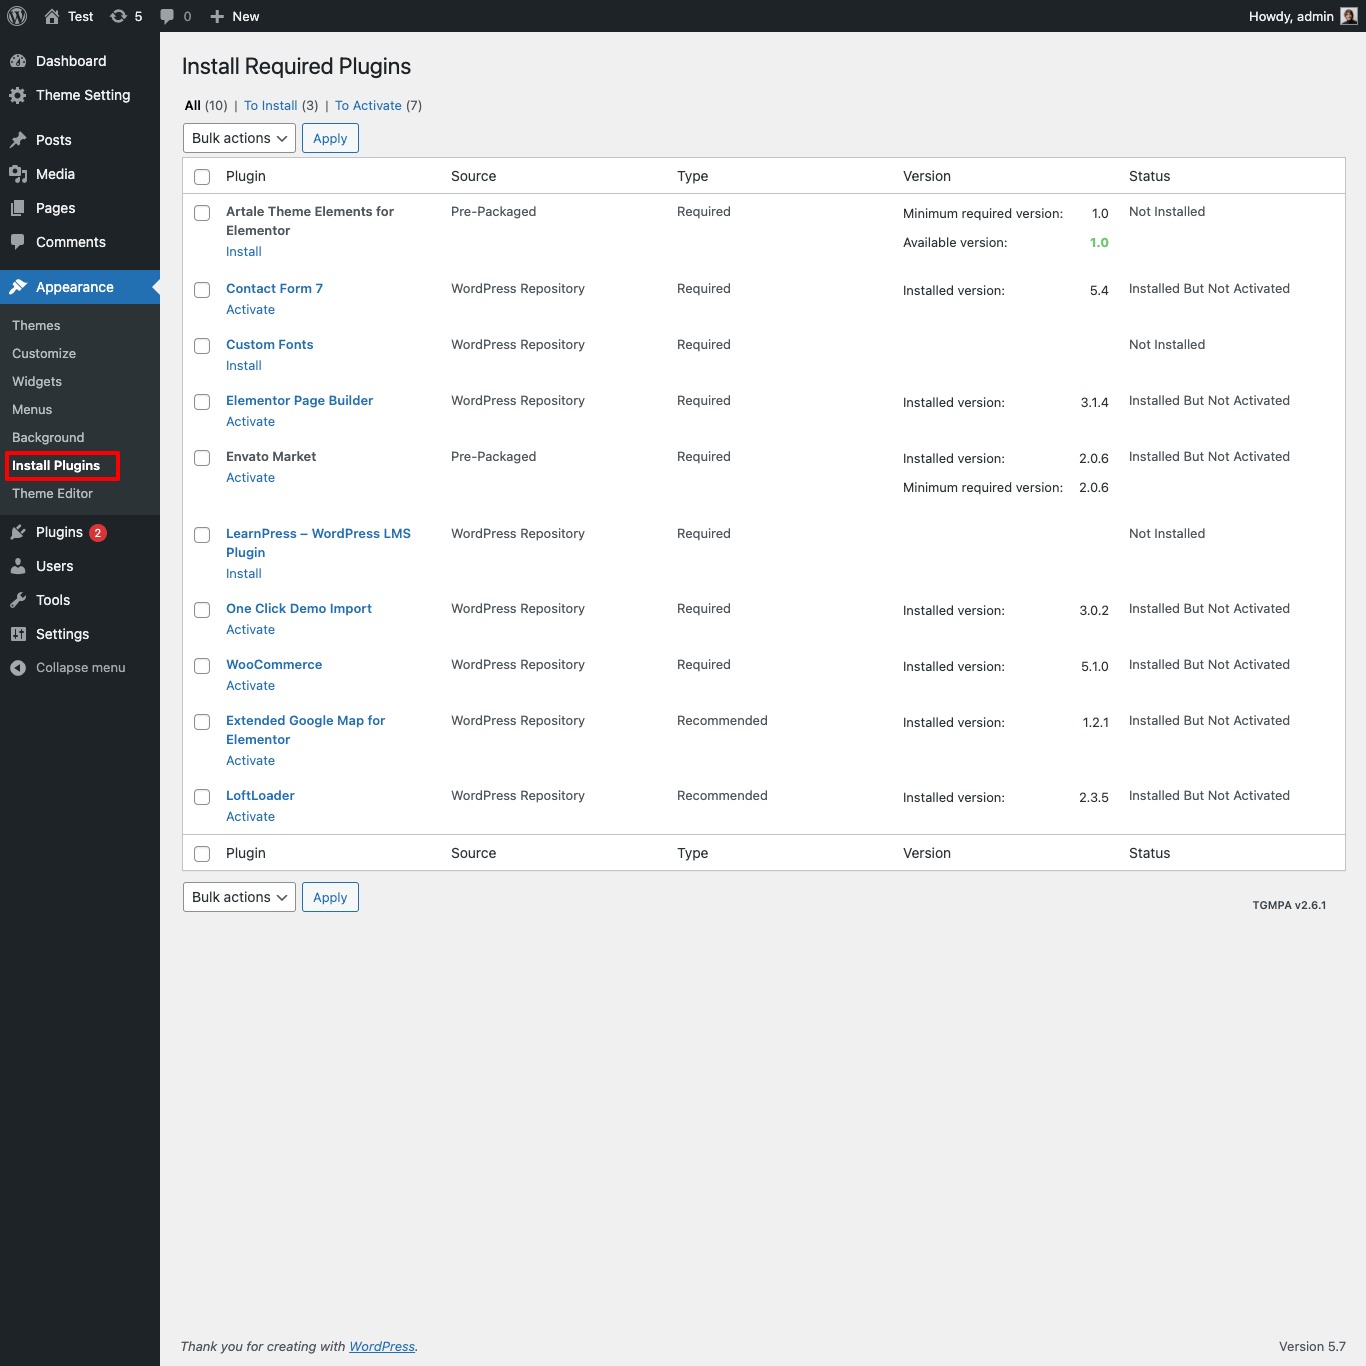Open updates via the refresh icon showing 5
1366x1366 pixels.
117,16
